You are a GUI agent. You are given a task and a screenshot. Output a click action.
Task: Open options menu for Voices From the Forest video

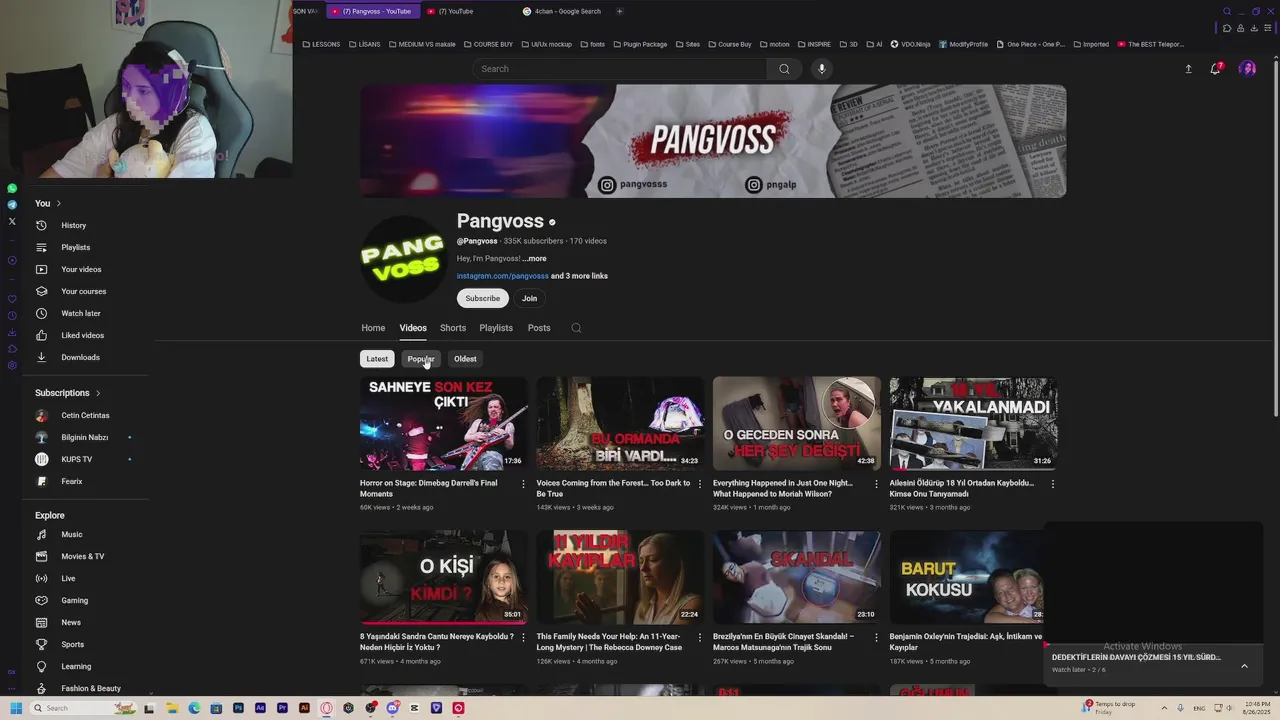click(x=699, y=484)
